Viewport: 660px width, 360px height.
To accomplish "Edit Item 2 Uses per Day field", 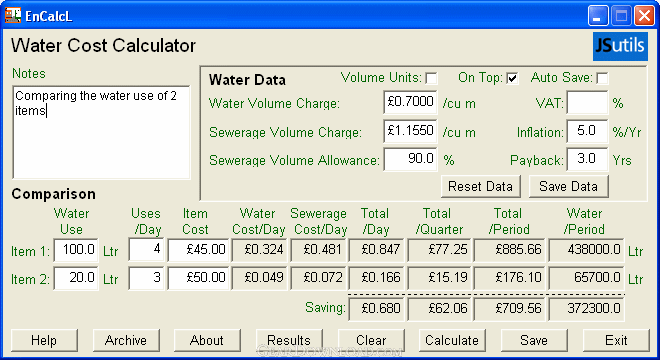I will [146, 278].
